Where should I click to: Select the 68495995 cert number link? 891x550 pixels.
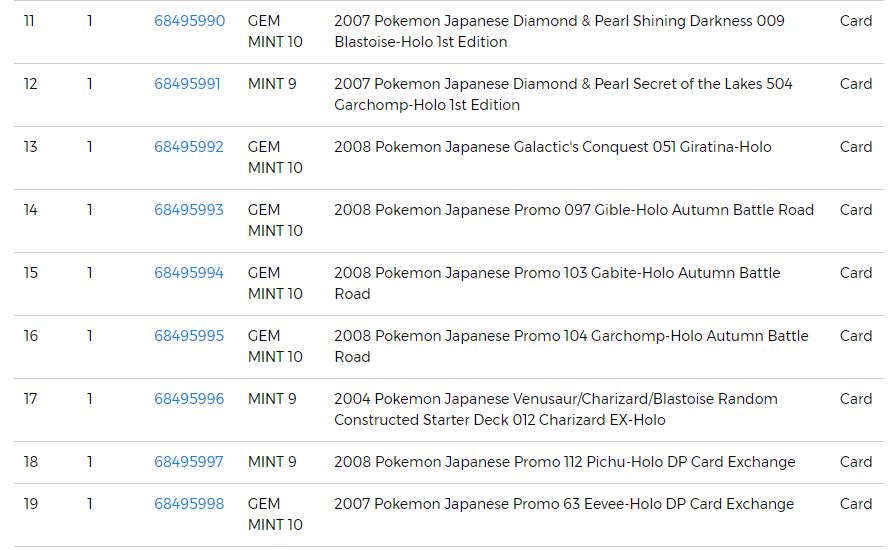(x=189, y=336)
